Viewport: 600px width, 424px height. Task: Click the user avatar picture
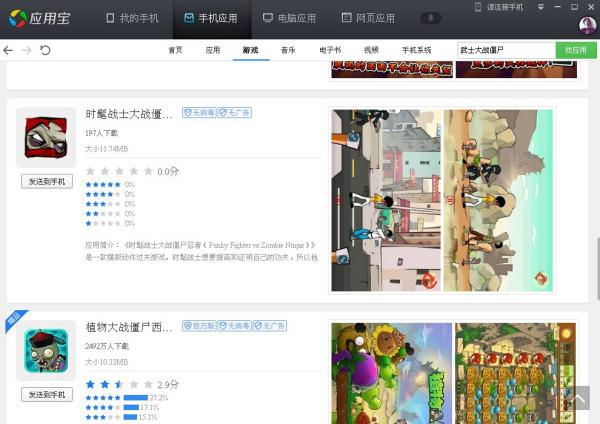tap(587, 26)
